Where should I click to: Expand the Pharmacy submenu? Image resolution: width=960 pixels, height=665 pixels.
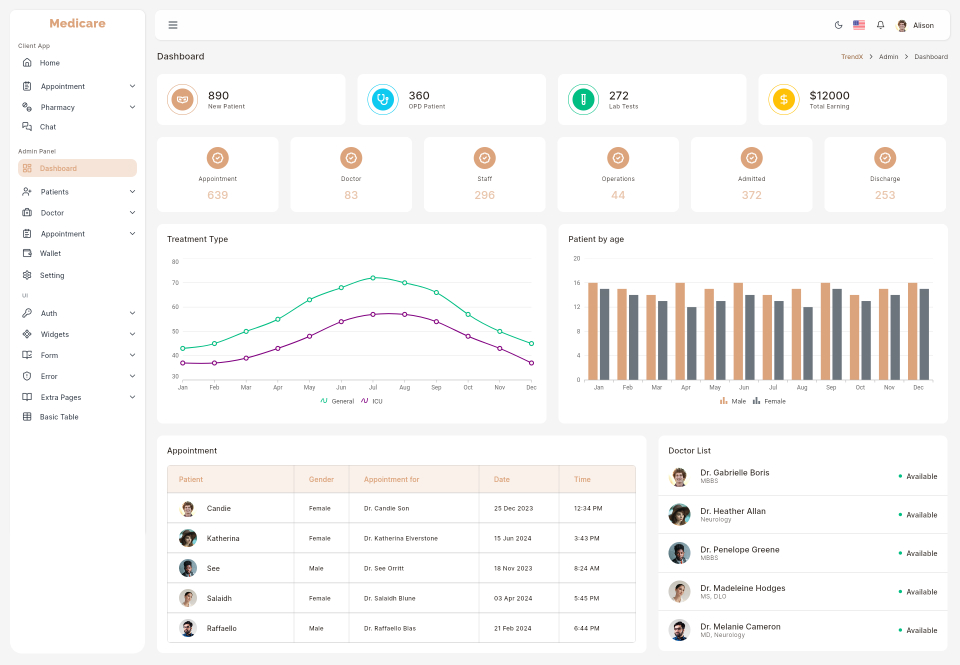coord(132,107)
